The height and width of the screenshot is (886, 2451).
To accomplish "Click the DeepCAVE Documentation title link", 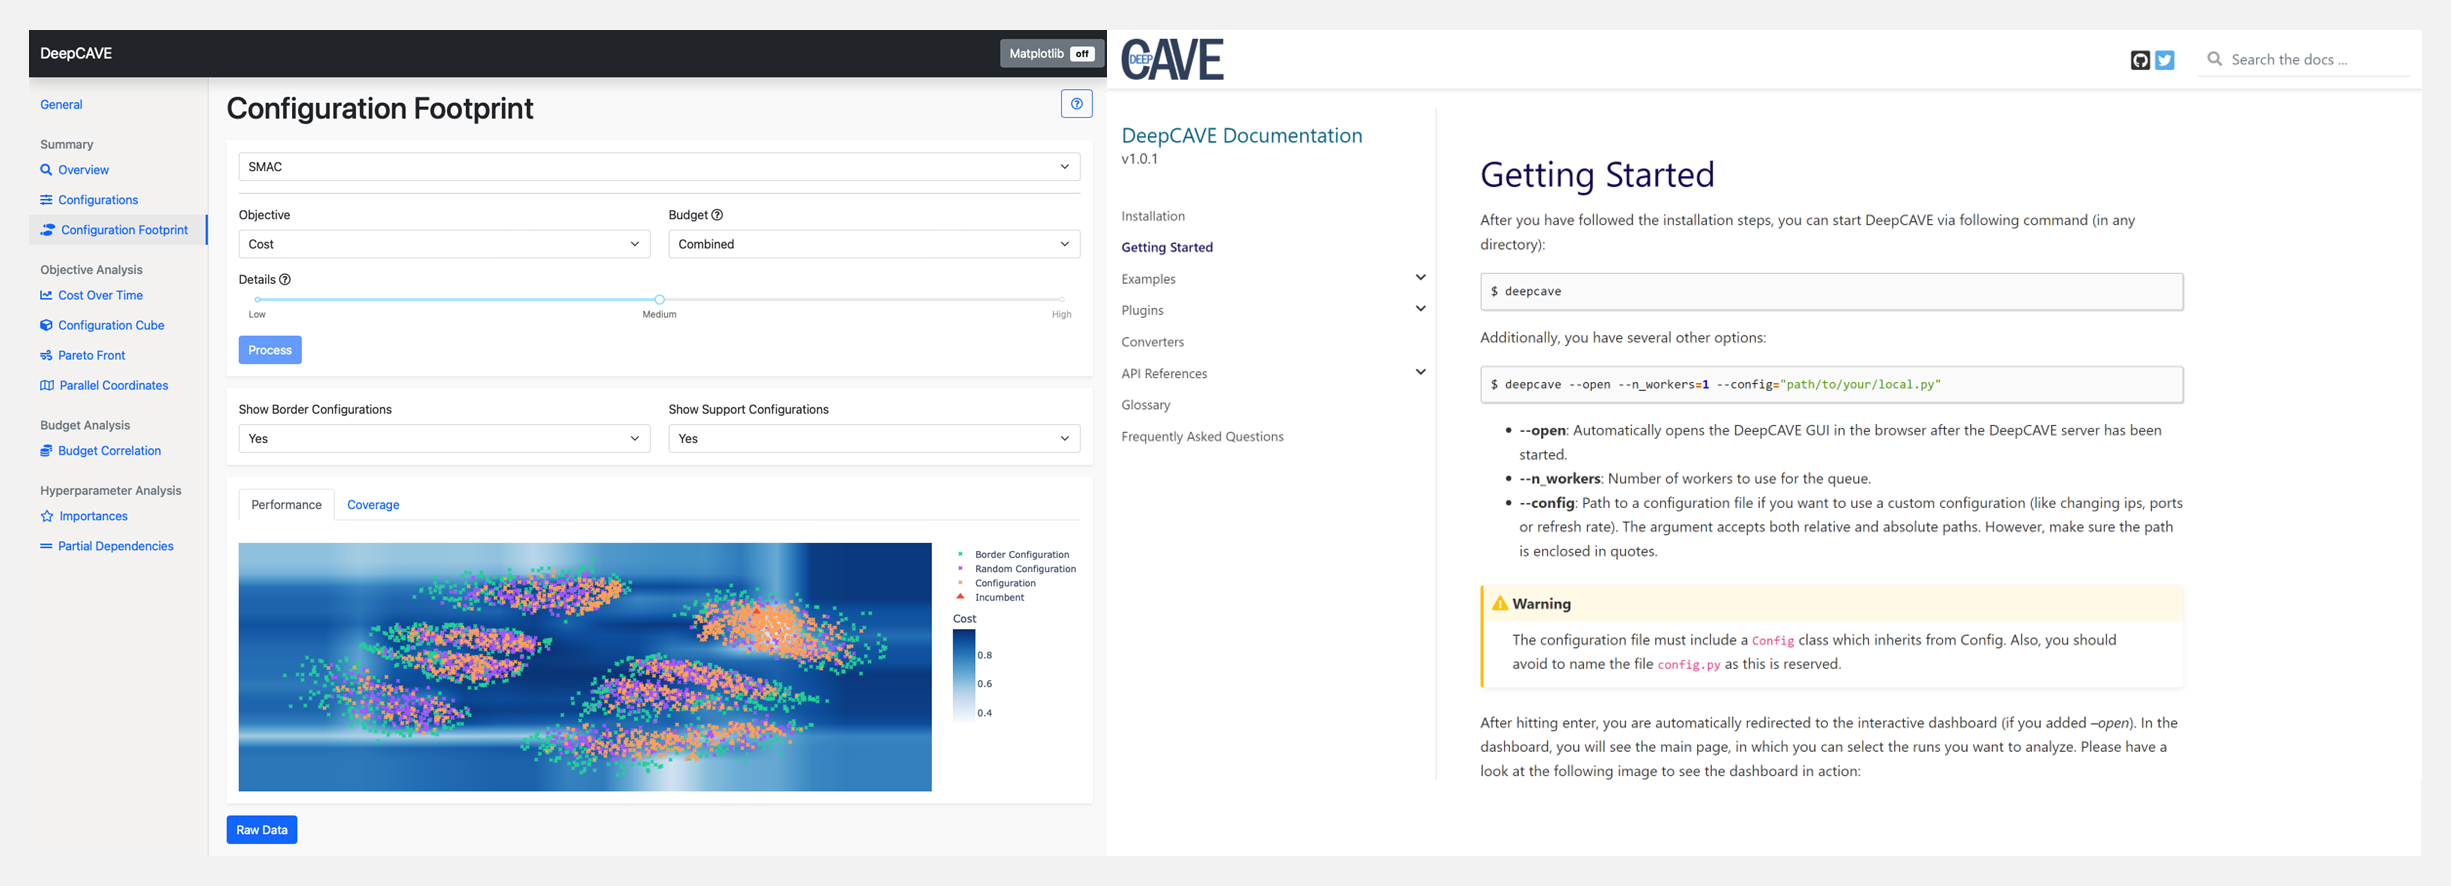I will (x=1241, y=135).
